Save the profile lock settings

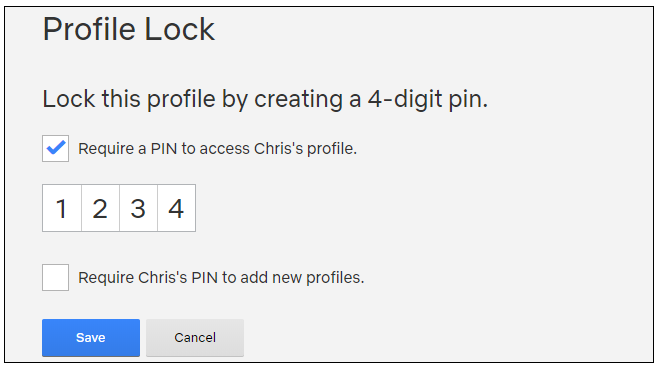coord(91,338)
